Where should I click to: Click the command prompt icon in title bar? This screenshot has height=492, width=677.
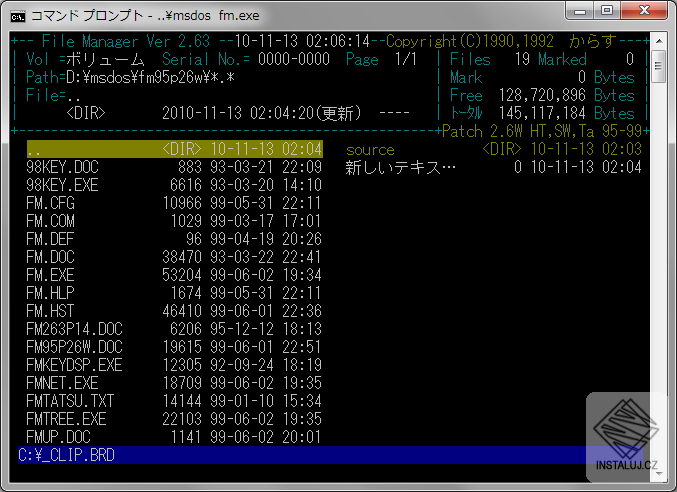tap(18, 16)
